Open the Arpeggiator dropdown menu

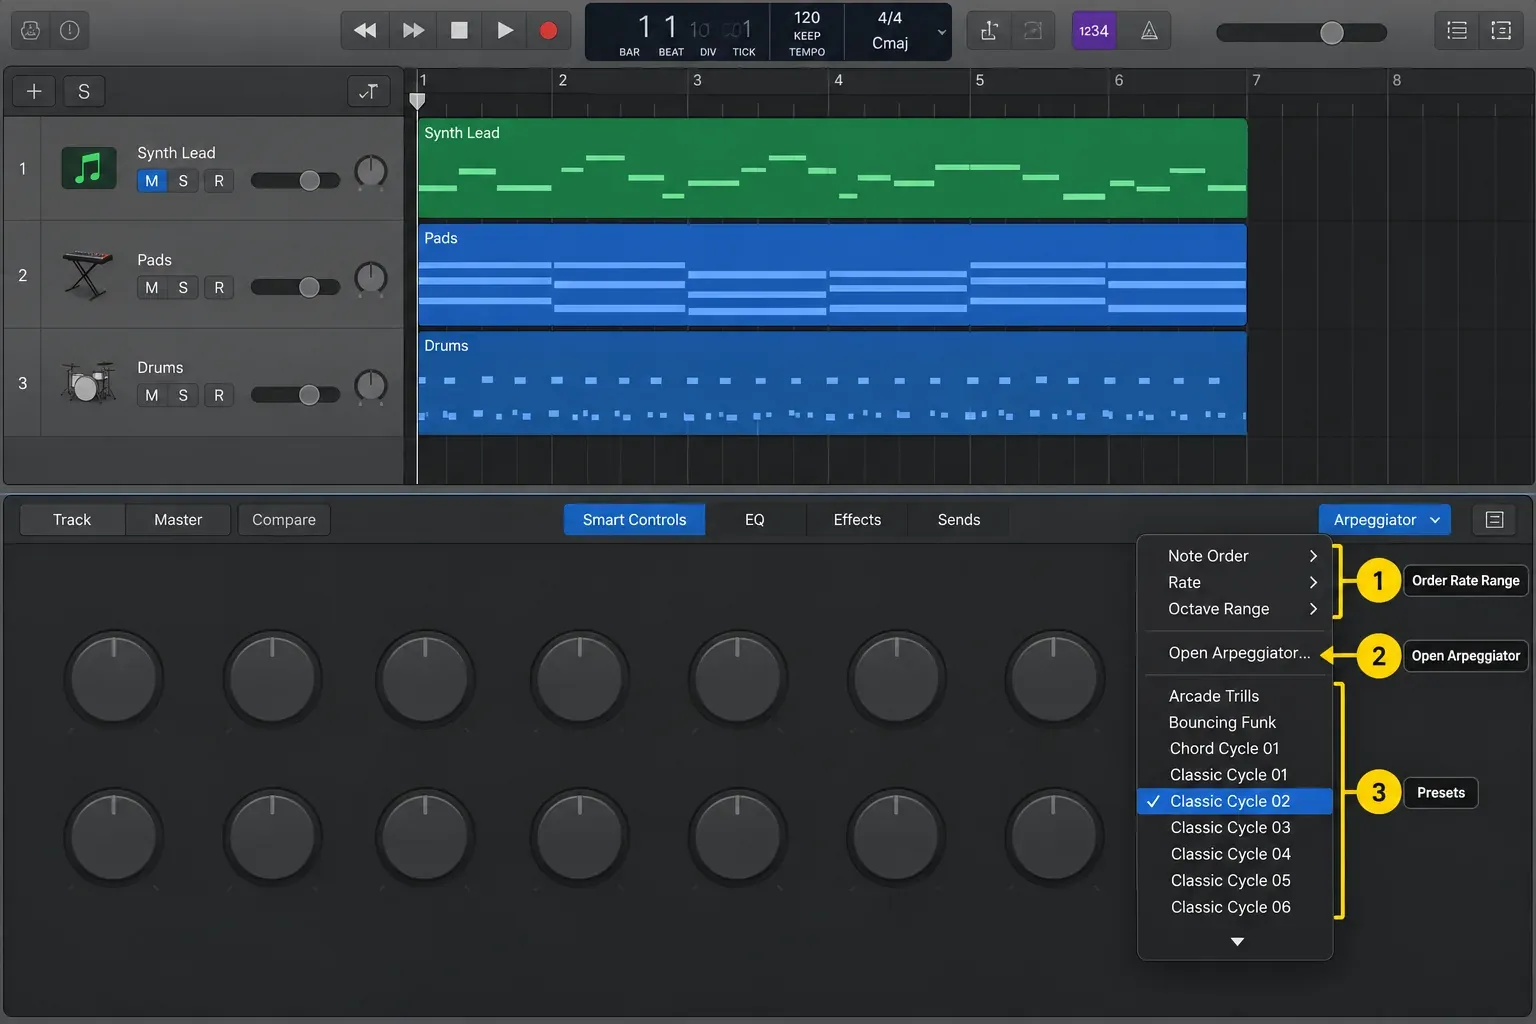1385,520
